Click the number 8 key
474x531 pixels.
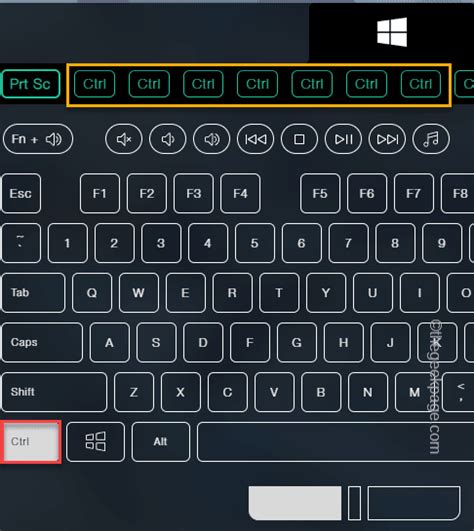(x=395, y=243)
